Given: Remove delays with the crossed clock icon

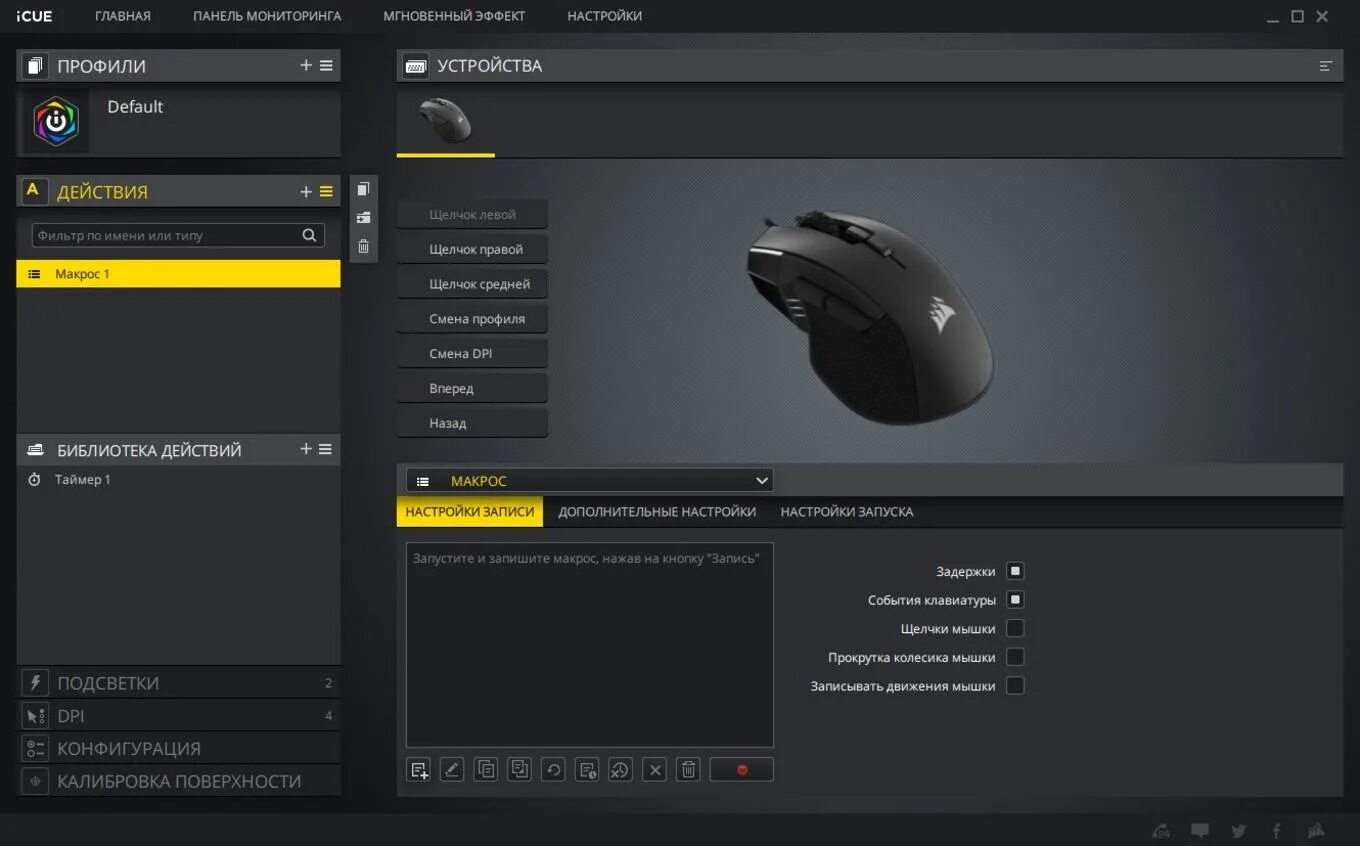Looking at the screenshot, I should click(x=620, y=770).
